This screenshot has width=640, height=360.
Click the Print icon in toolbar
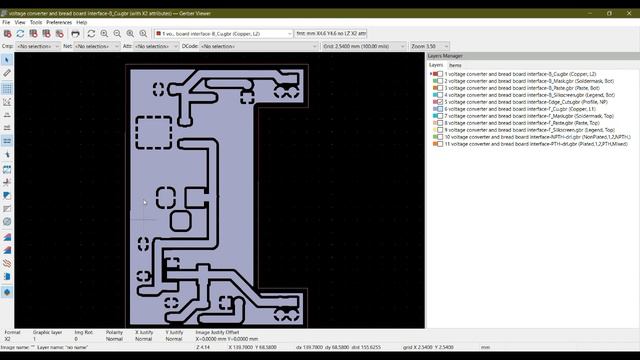(x=75, y=33)
